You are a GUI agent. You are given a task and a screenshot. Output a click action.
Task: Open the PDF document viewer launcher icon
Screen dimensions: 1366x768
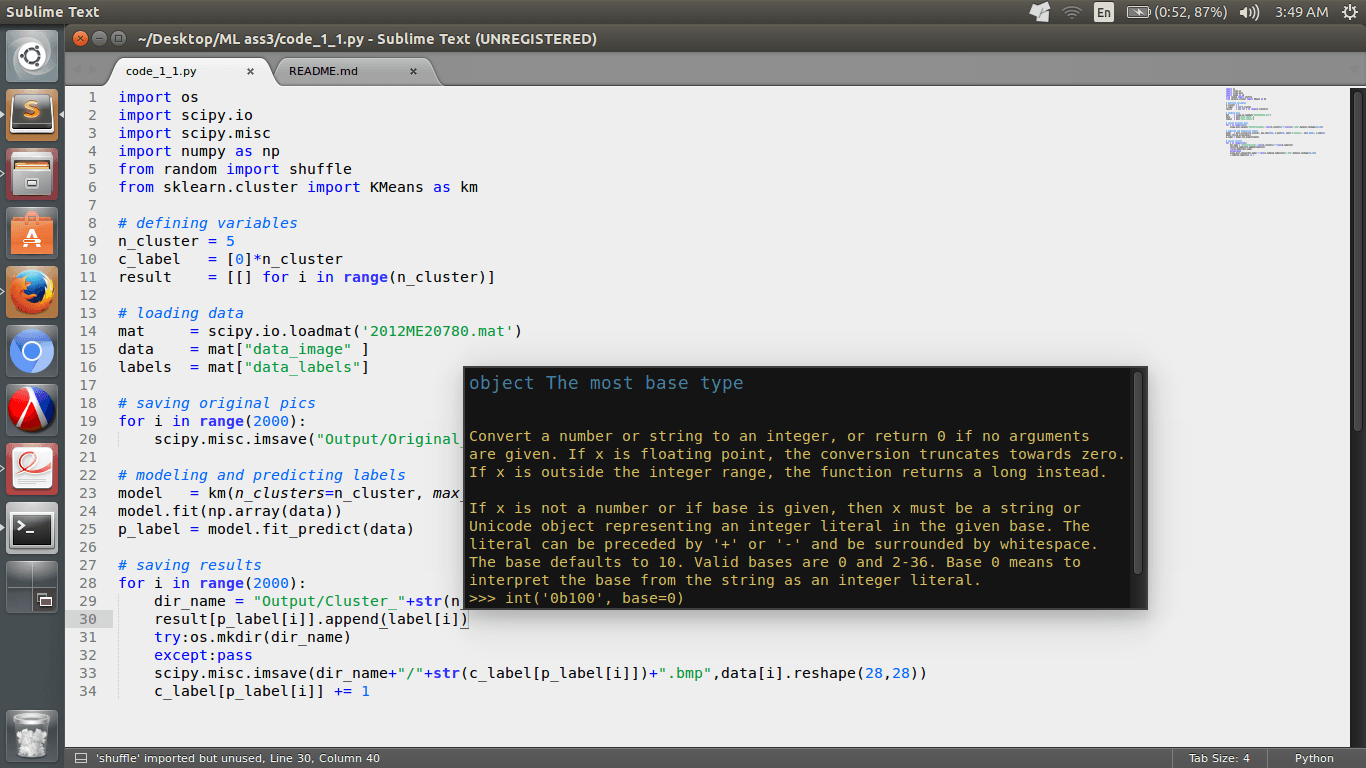click(x=32, y=469)
